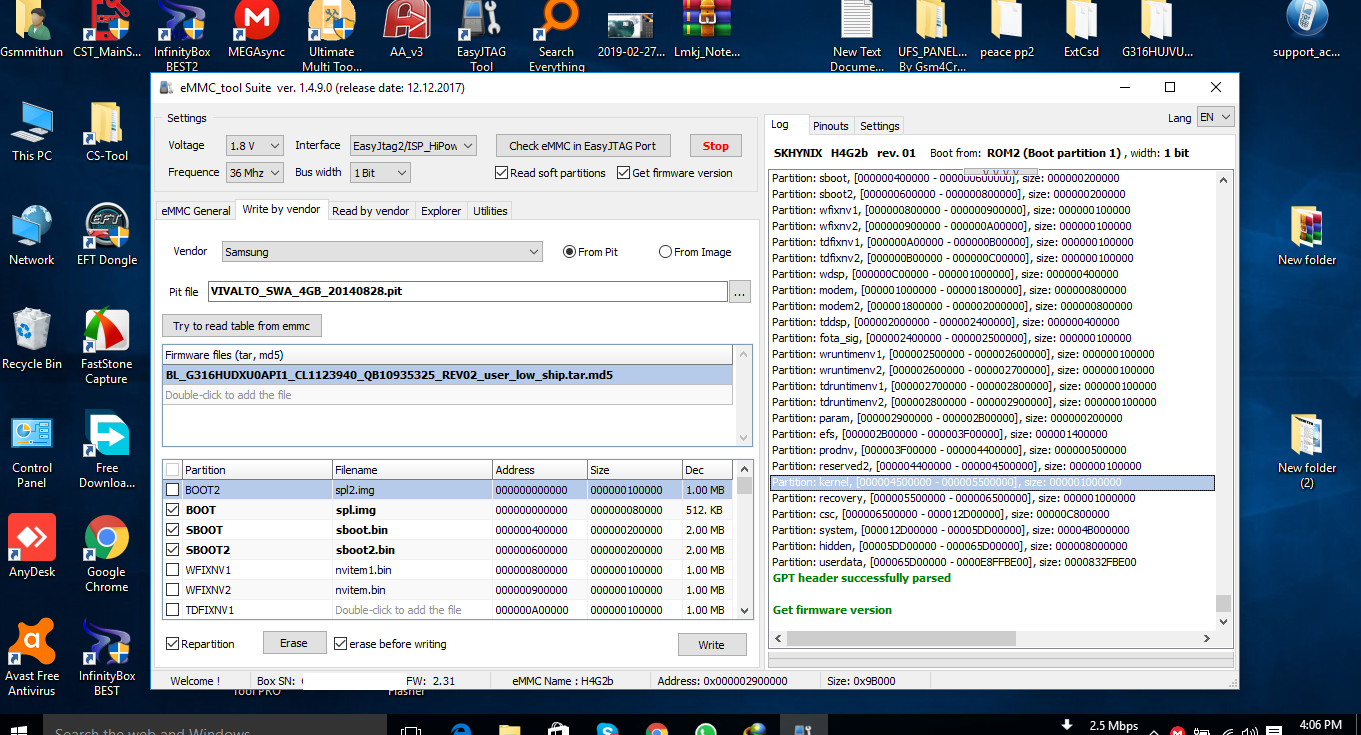Expand the Vendor Samsung dropdown
The height and width of the screenshot is (735, 1361).
click(382, 252)
